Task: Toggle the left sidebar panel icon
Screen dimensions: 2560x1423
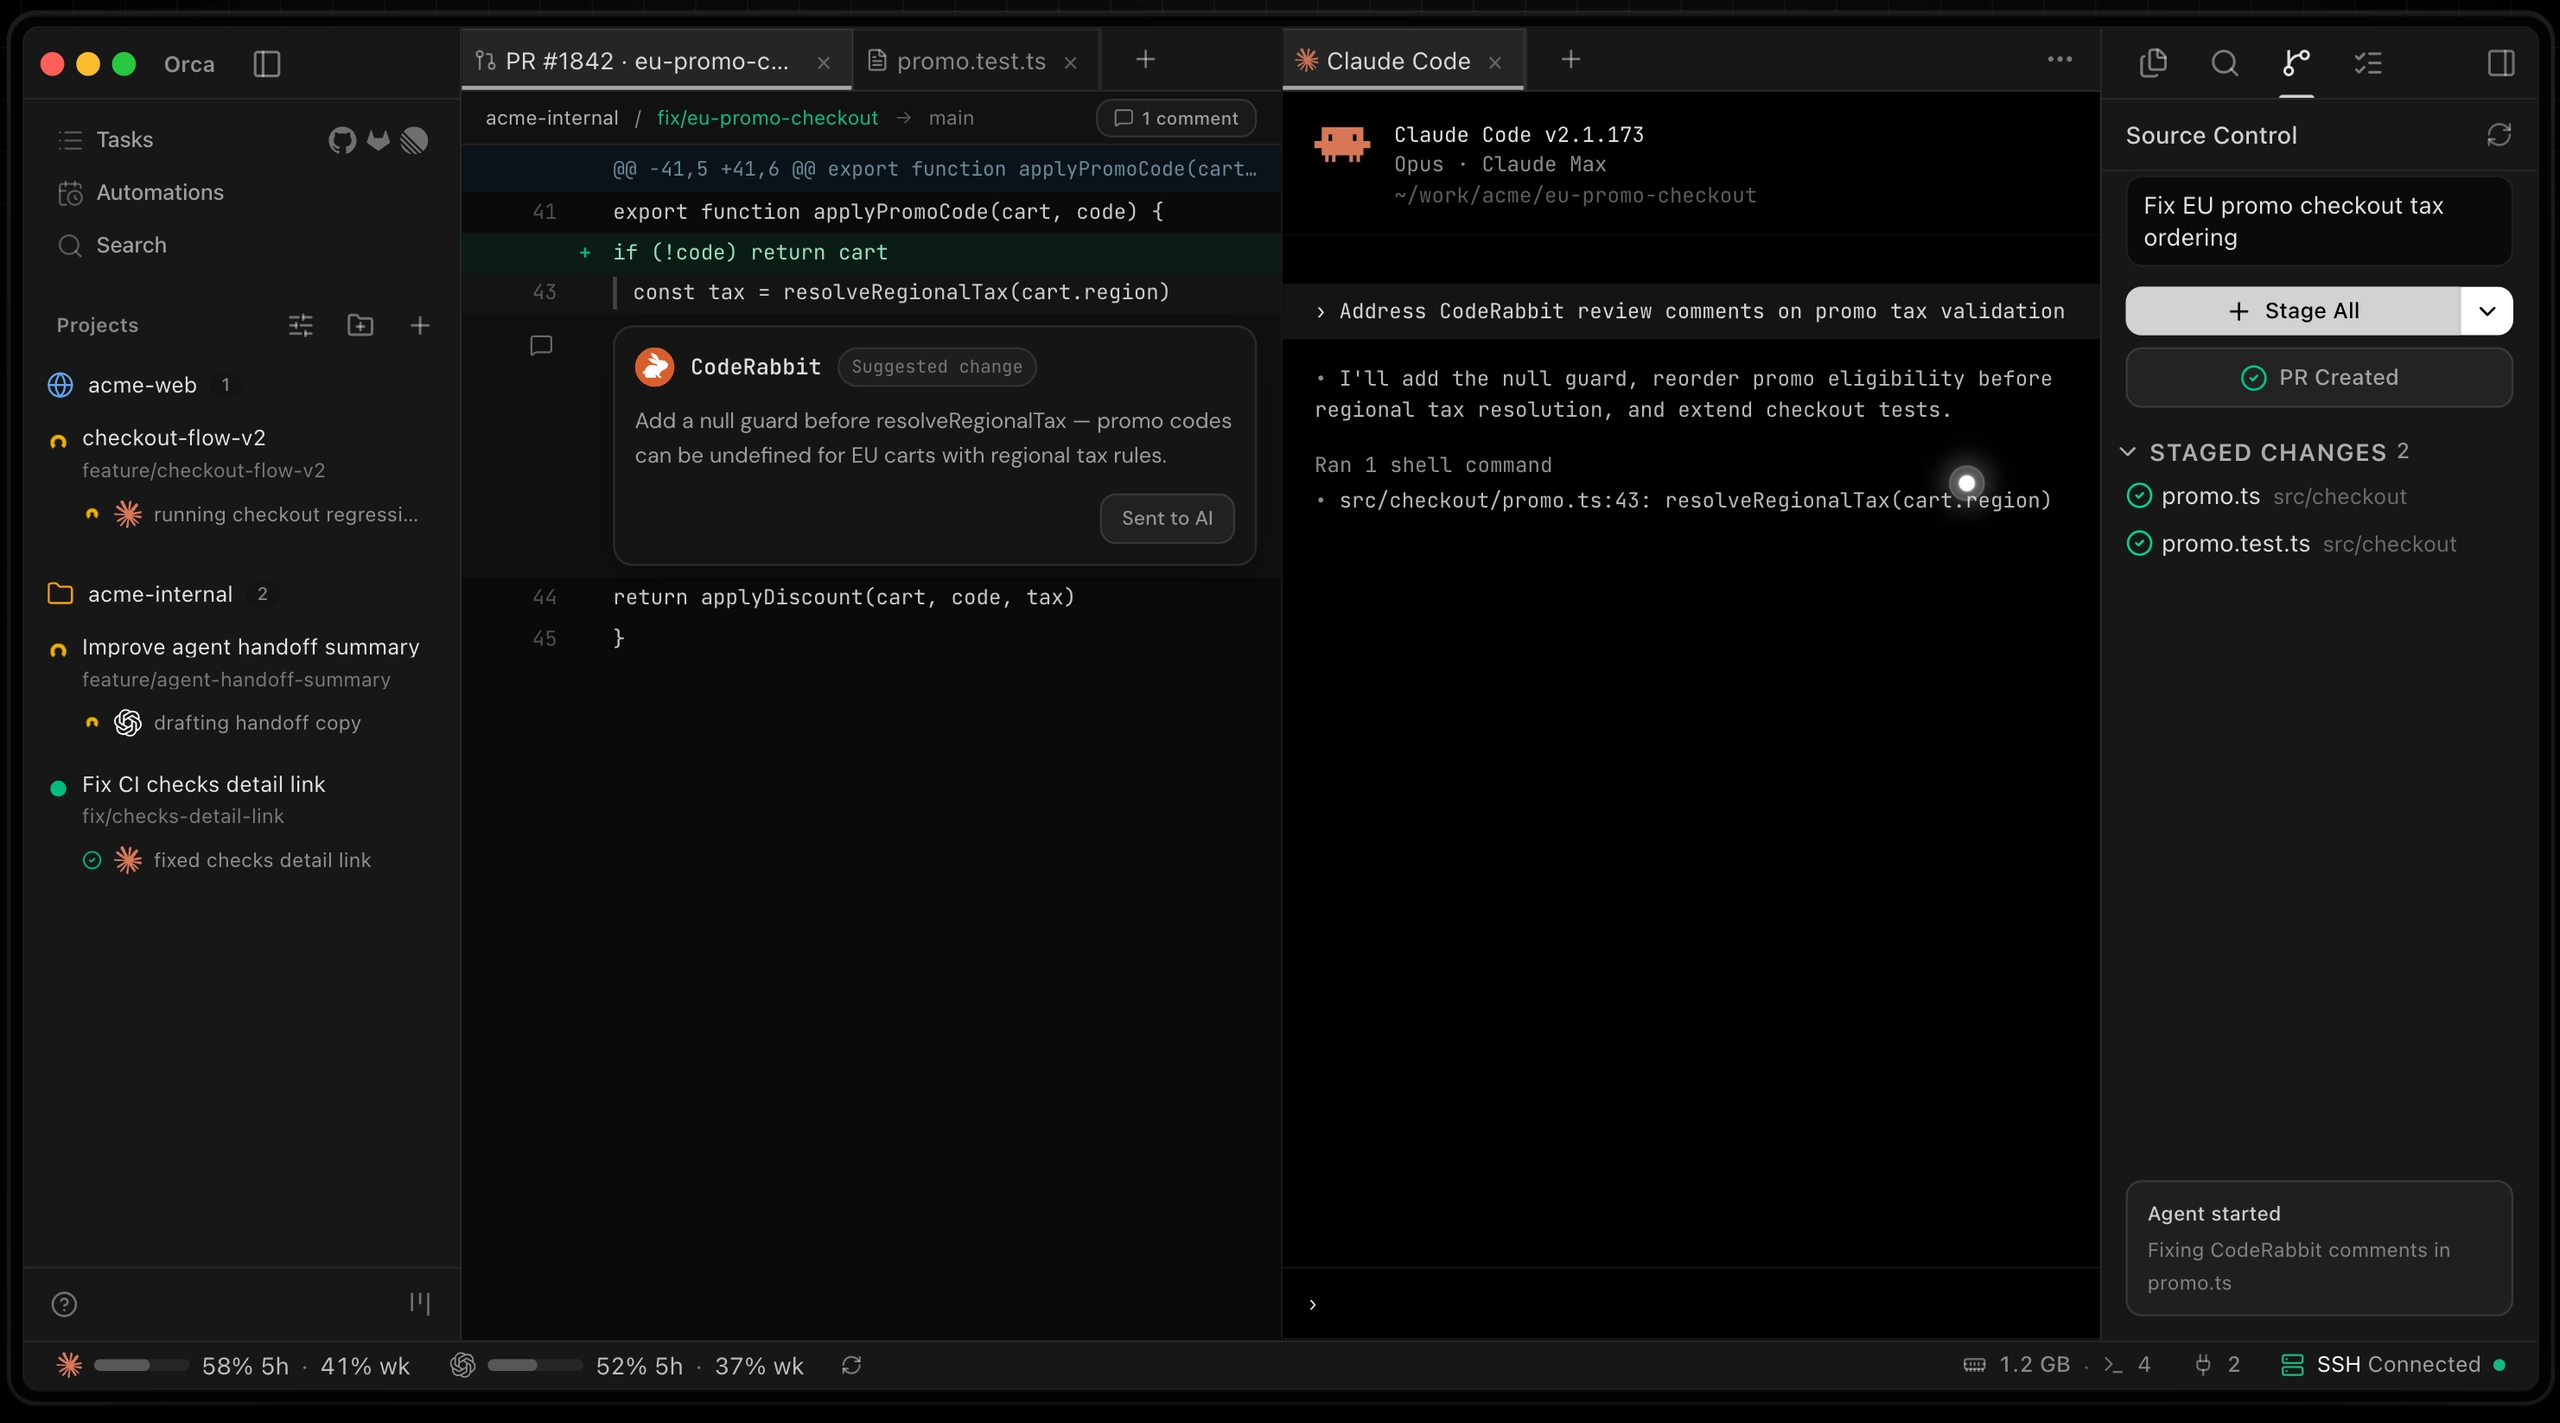Action: tap(267, 64)
